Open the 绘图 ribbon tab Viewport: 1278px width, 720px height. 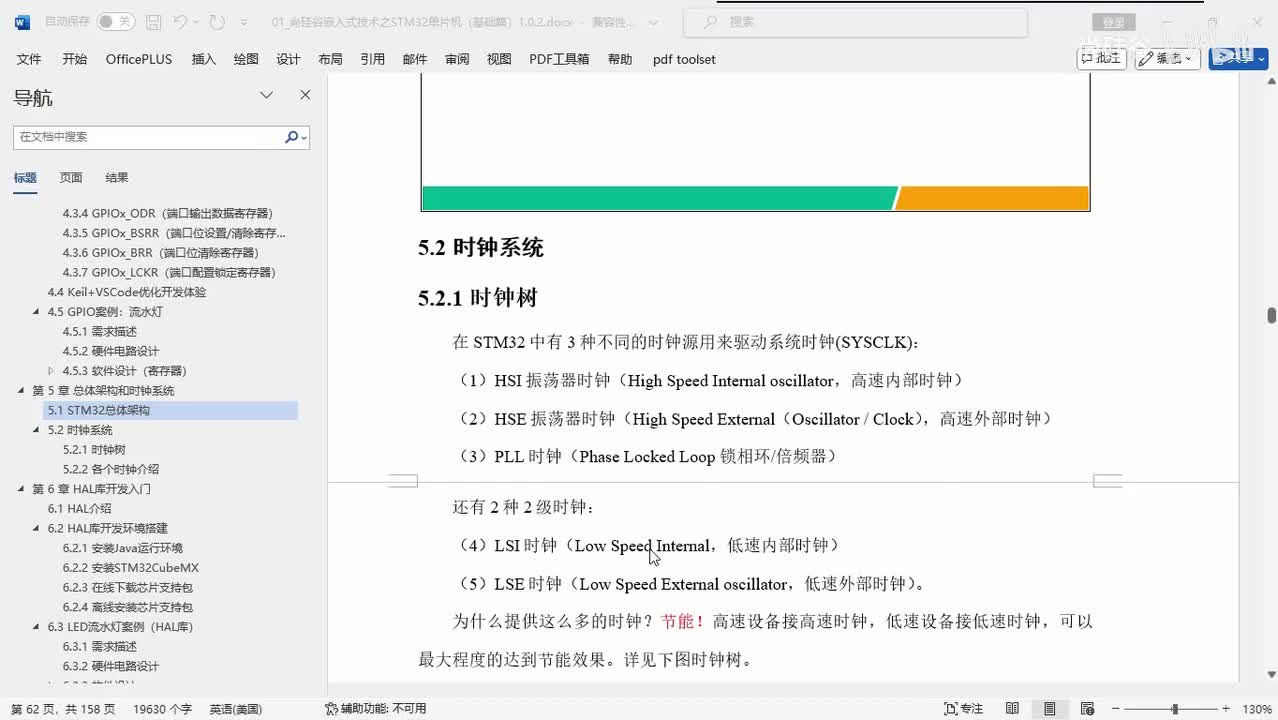pyautogui.click(x=246, y=59)
